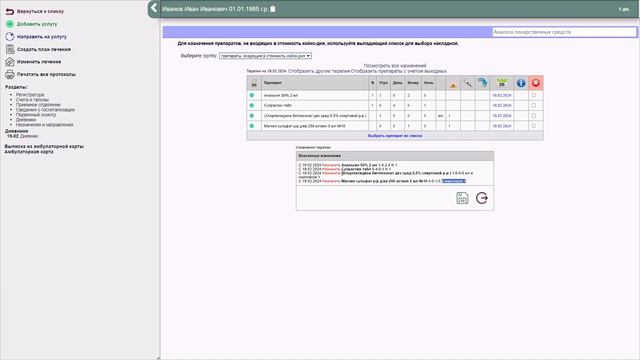
Task: Save the therapy changes with the floppy disk icon
Action: tap(462, 198)
